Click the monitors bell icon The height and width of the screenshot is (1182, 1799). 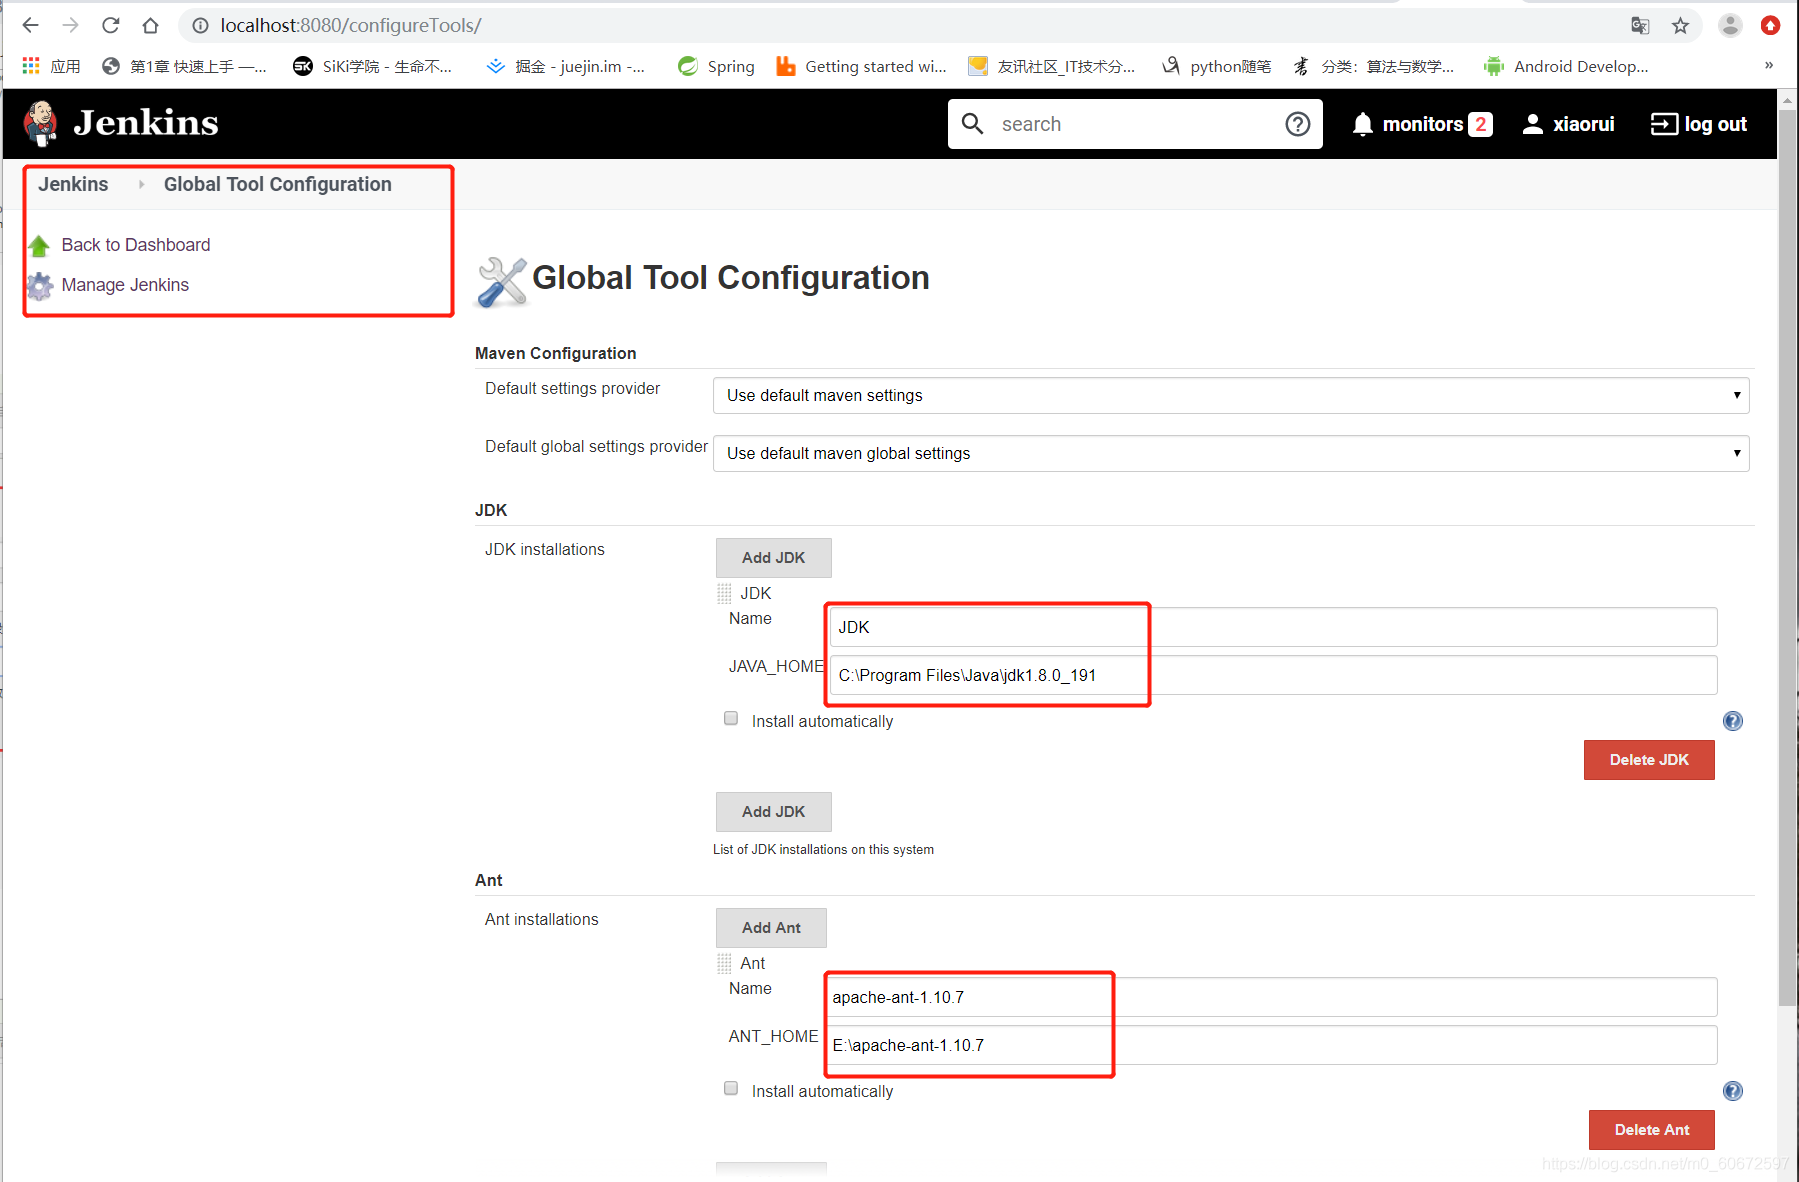point(1362,124)
